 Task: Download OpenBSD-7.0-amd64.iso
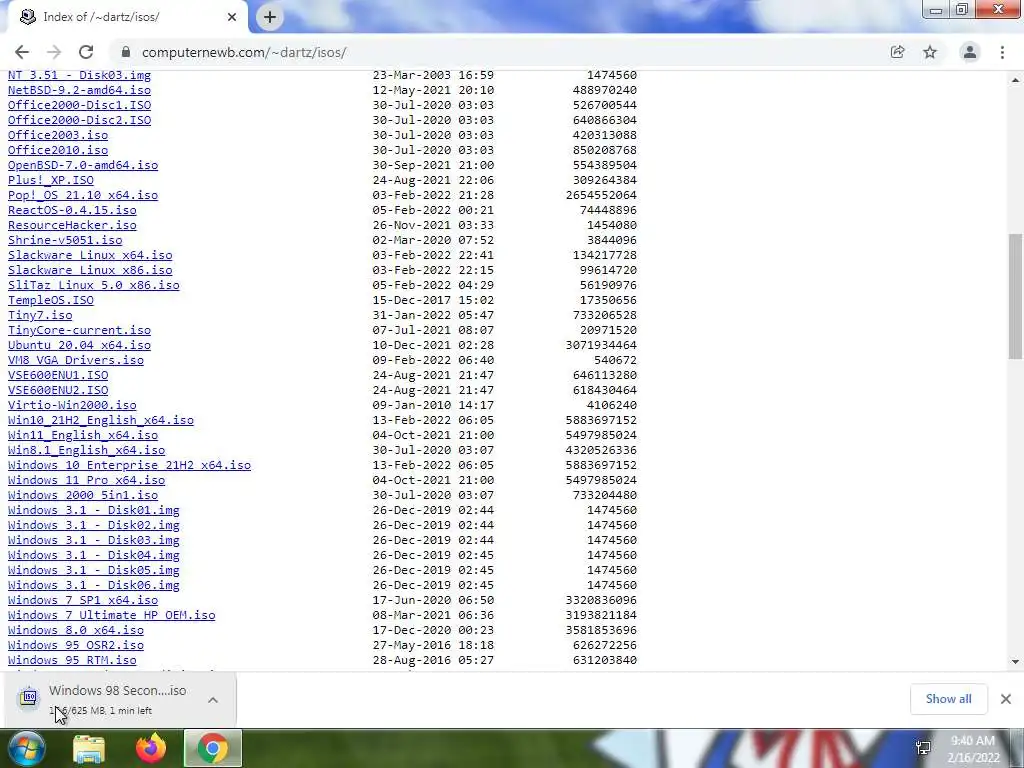coord(83,165)
